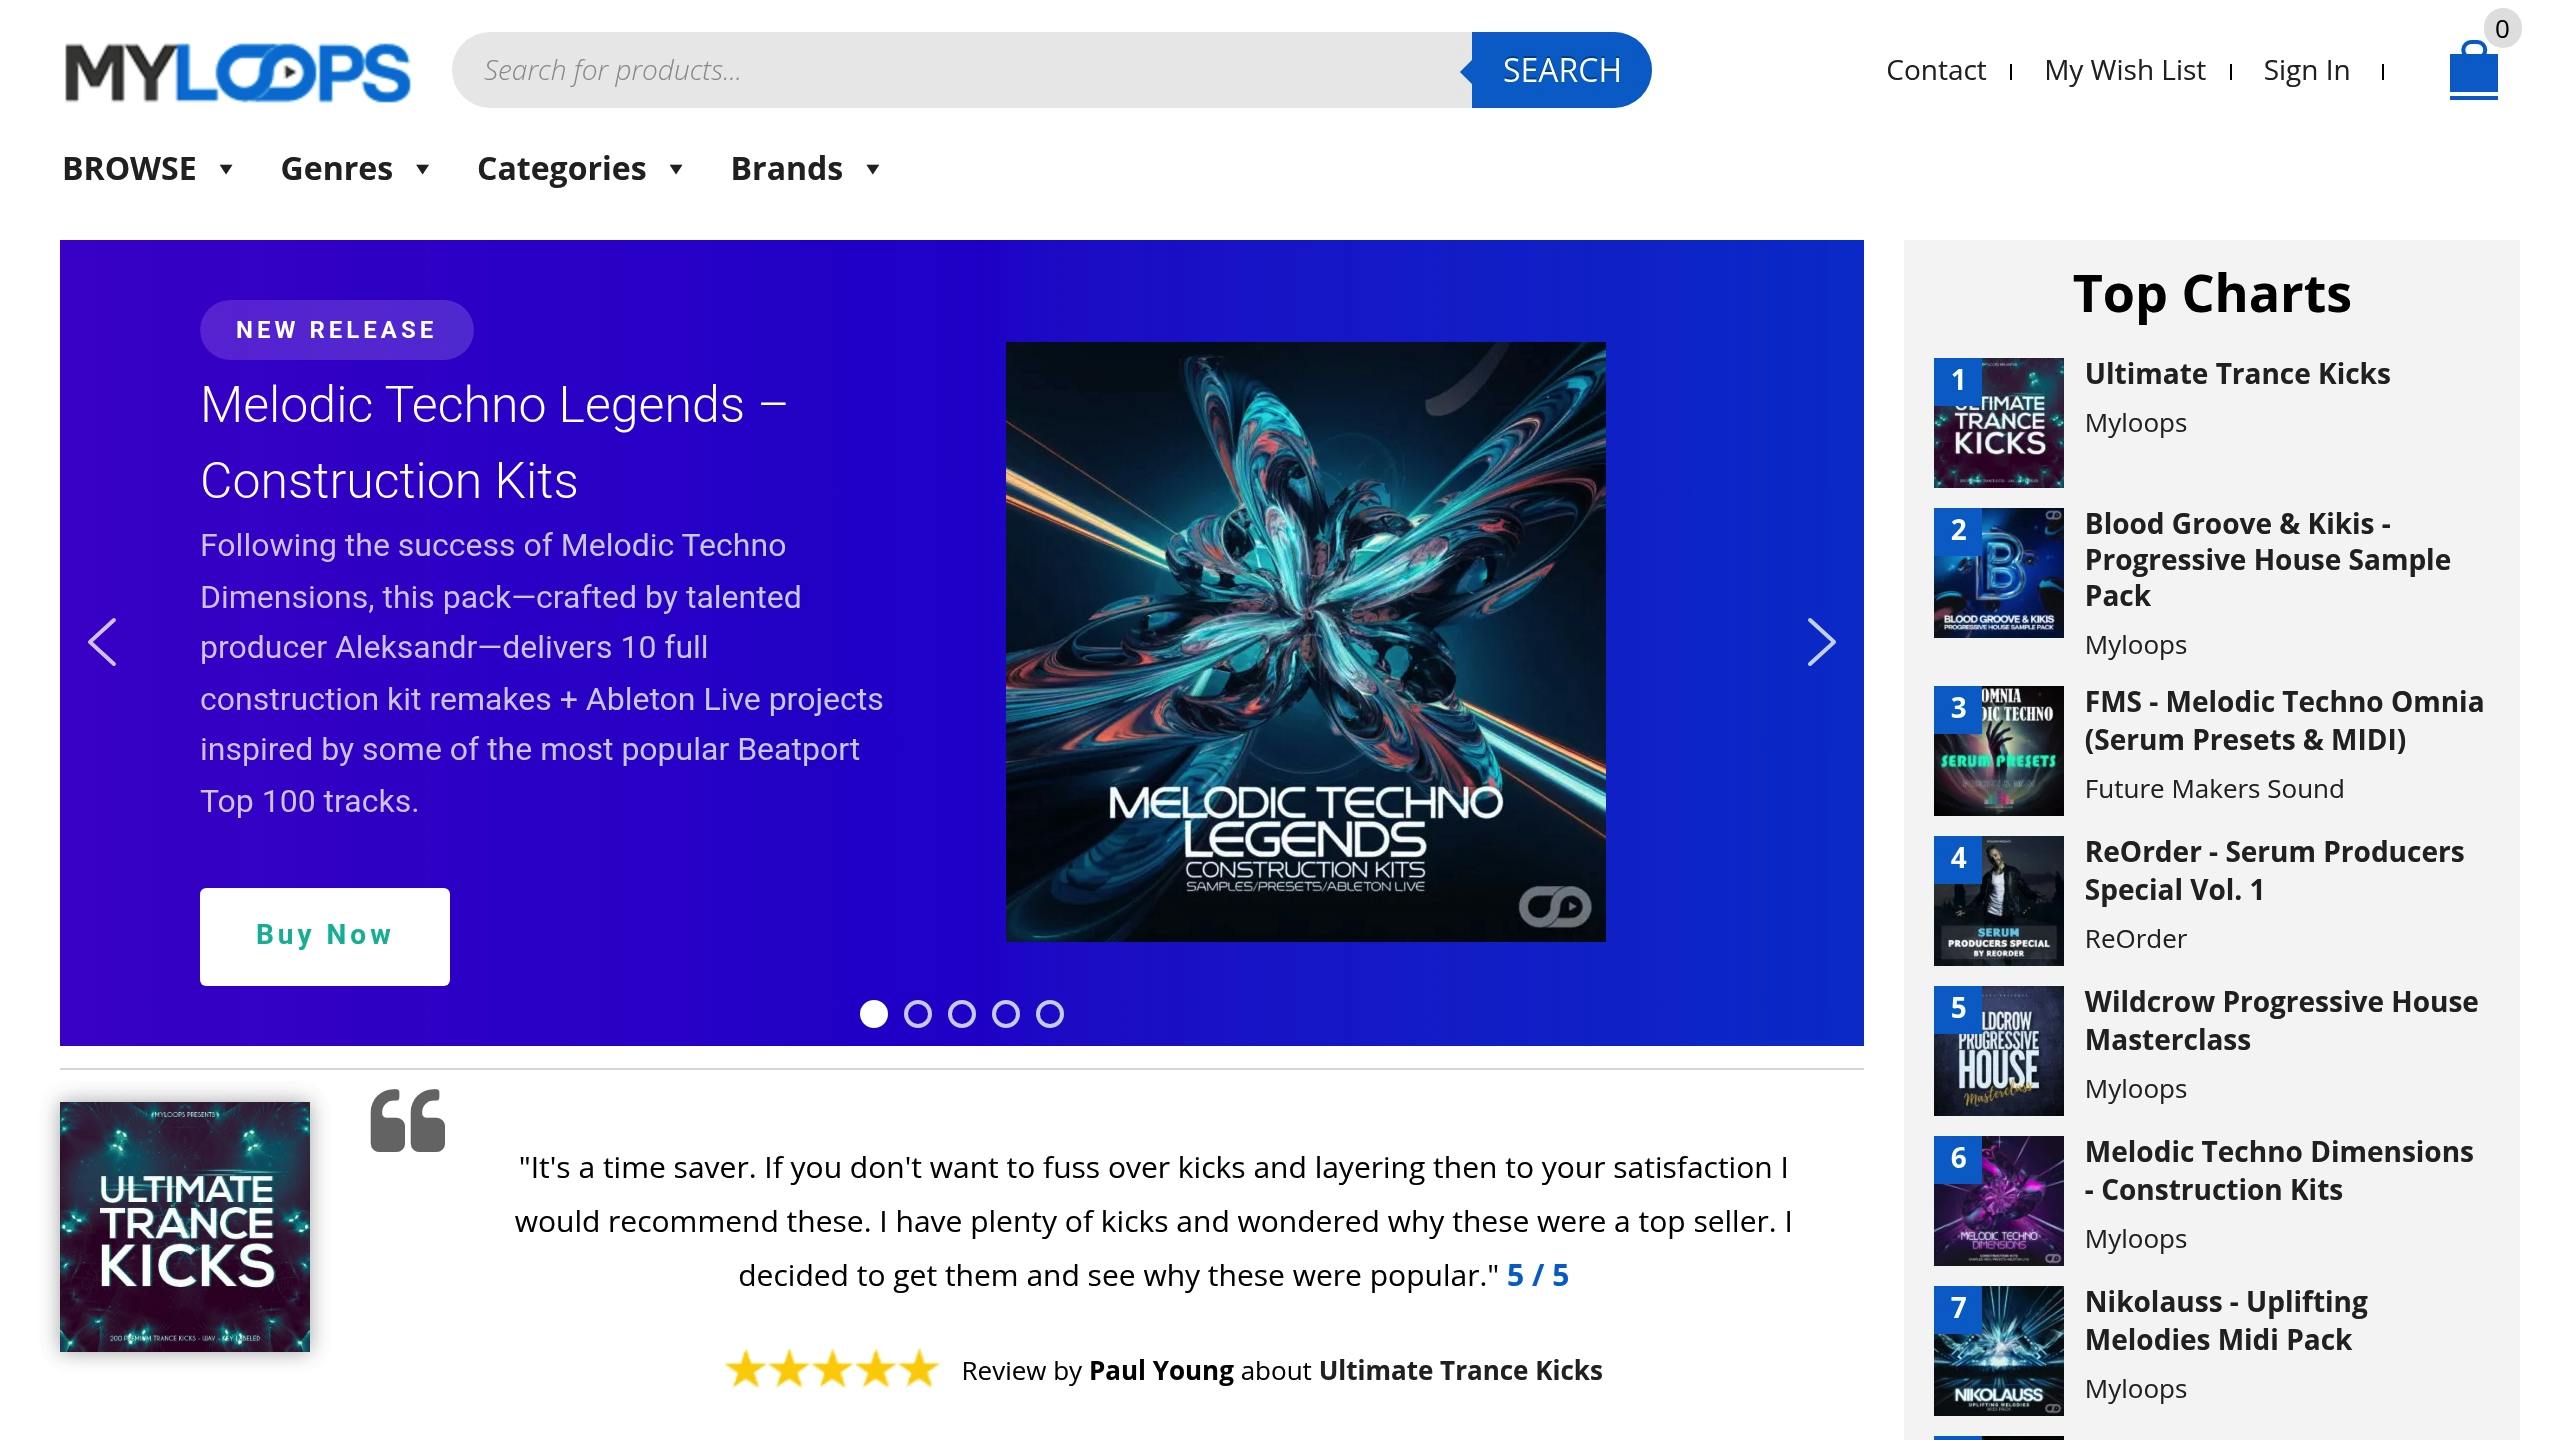Click the five-star review rating
This screenshot has width=2560, height=1440.
point(832,1370)
